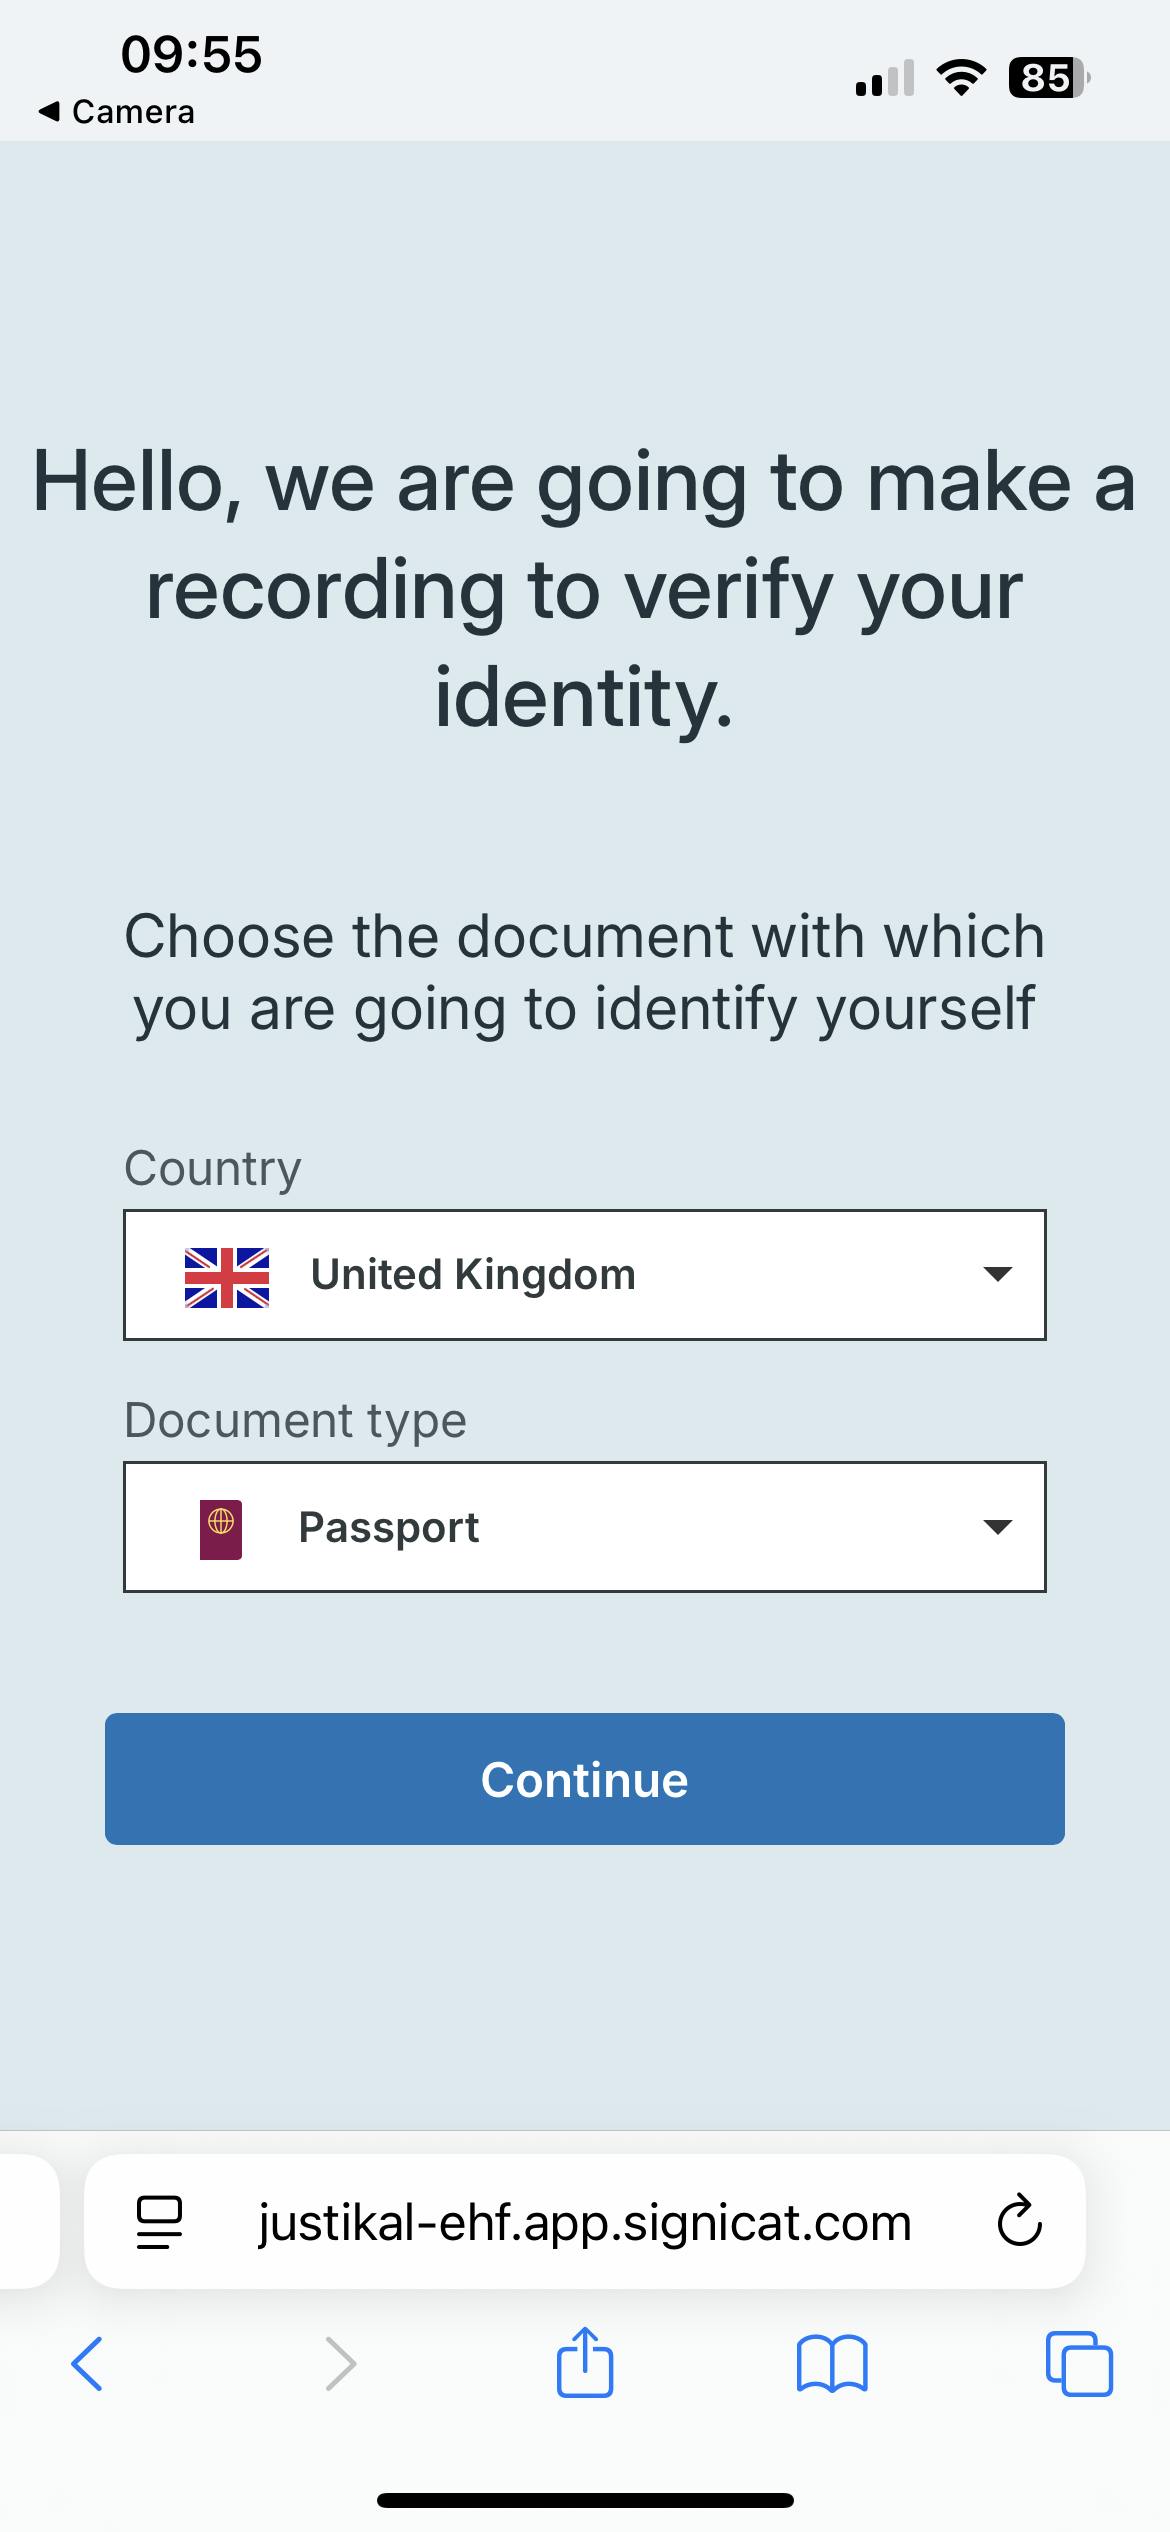Show all open Safari tabs
The height and width of the screenshot is (2532, 1170).
click(1079, 2364)
